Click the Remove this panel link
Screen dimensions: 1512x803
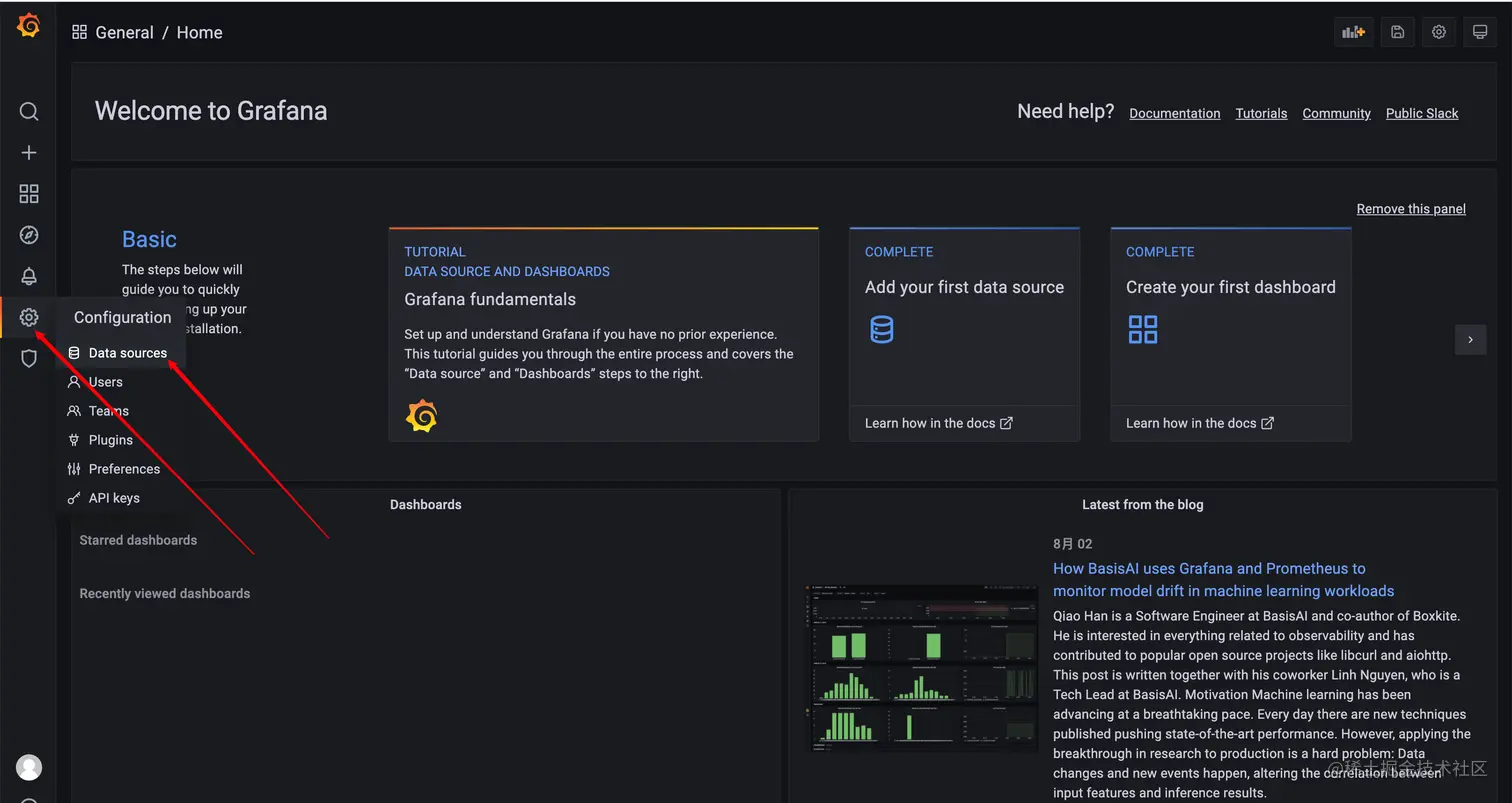click(x=1410, y=209)
